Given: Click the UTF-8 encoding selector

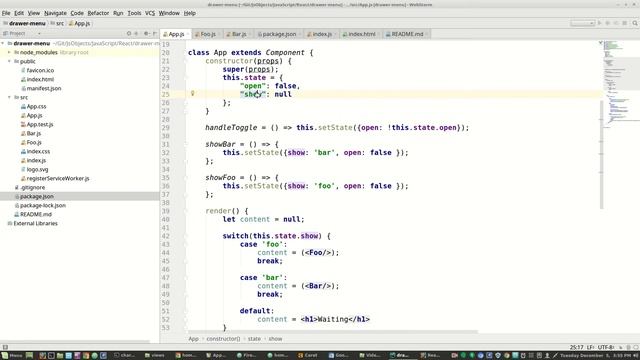Looking at the screenshot, I should [606, 347].
